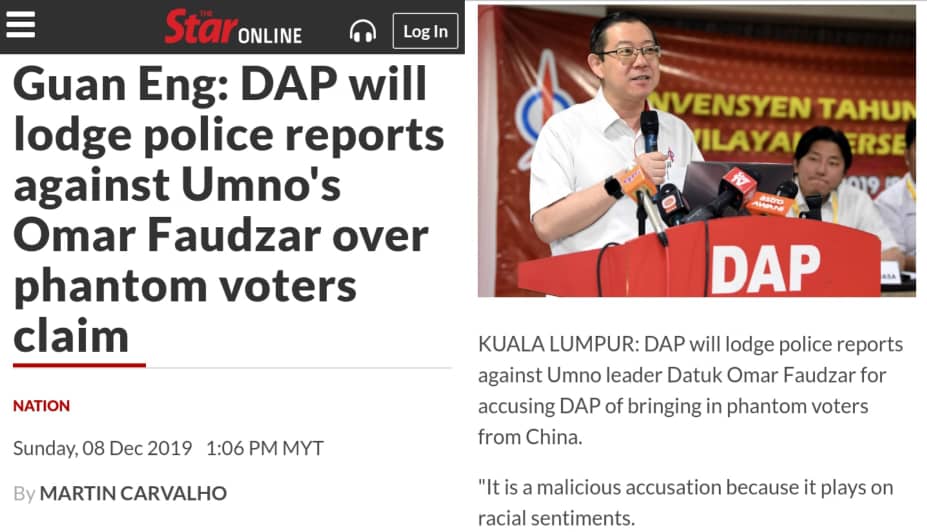Open the headphones audio listen icon
Screen dimensions: 927x532
tap(362, 31)
